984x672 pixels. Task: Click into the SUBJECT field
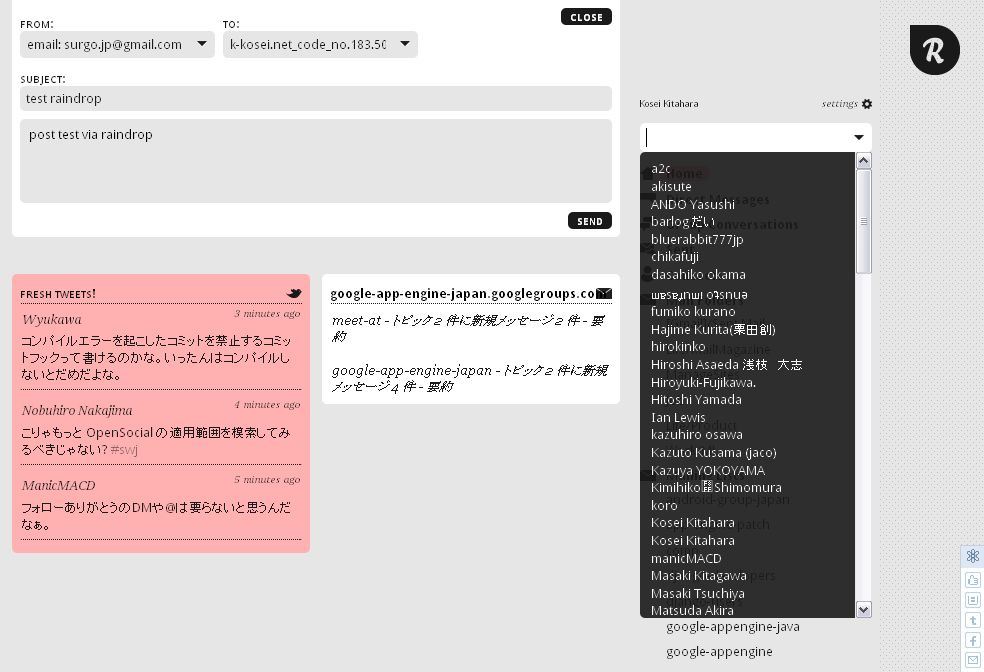click(316, 99)
